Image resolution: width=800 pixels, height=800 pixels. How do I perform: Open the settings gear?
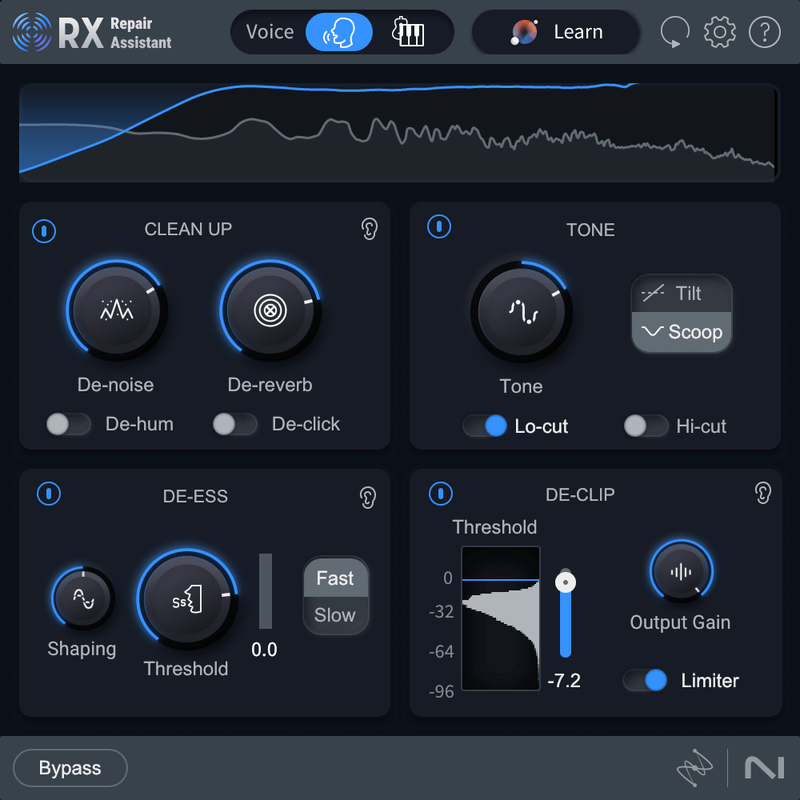(720, 32)
